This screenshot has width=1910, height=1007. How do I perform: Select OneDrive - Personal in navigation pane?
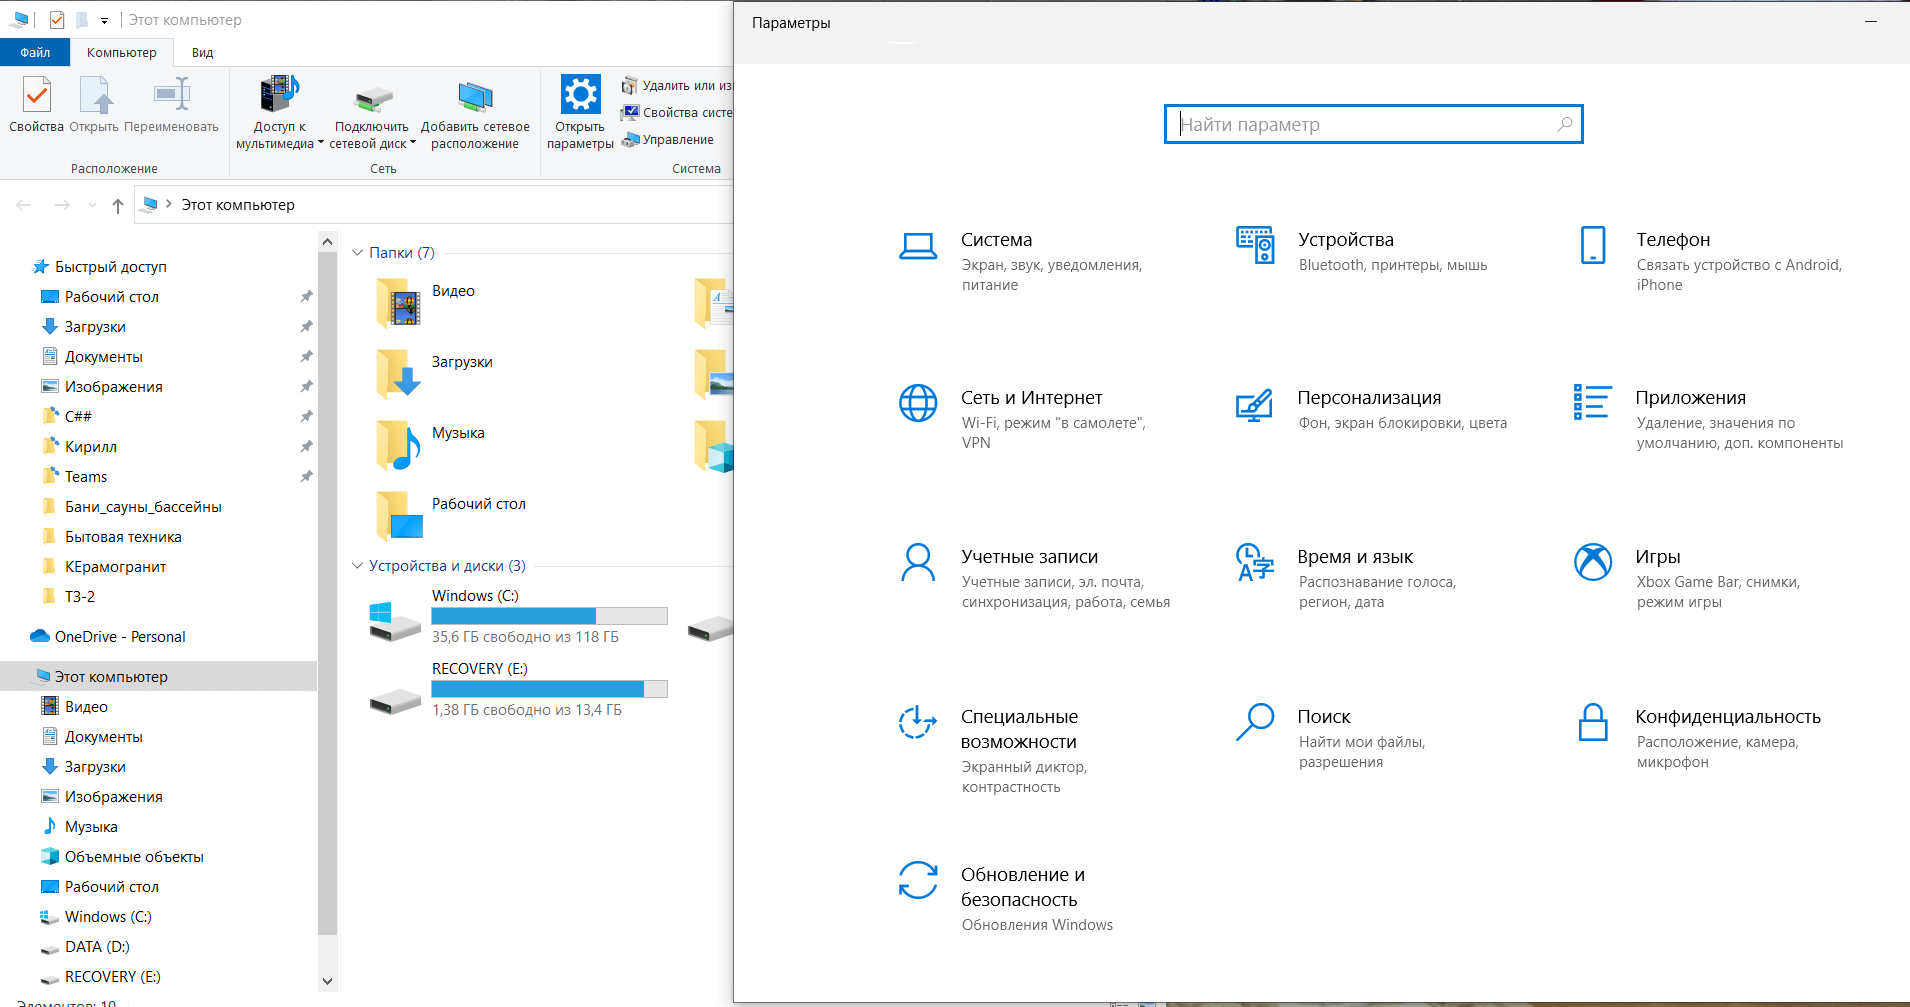[x=120, y=637]
